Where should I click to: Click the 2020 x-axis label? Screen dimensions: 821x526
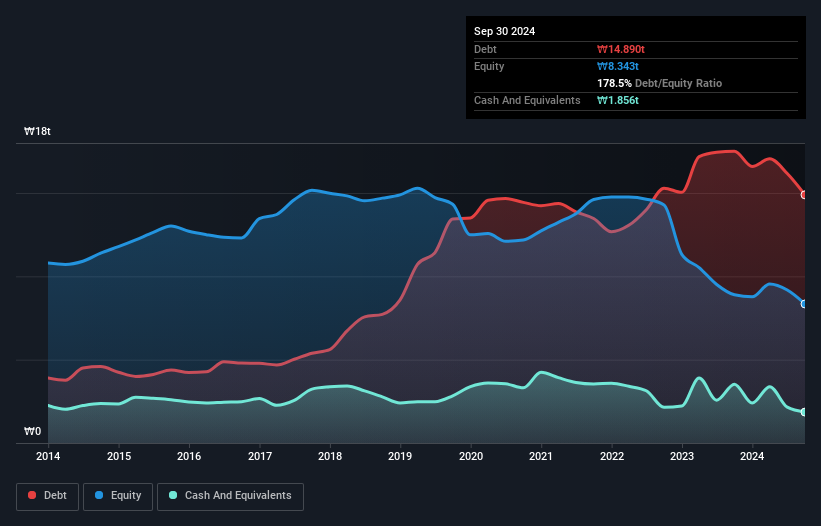(471, 456)
